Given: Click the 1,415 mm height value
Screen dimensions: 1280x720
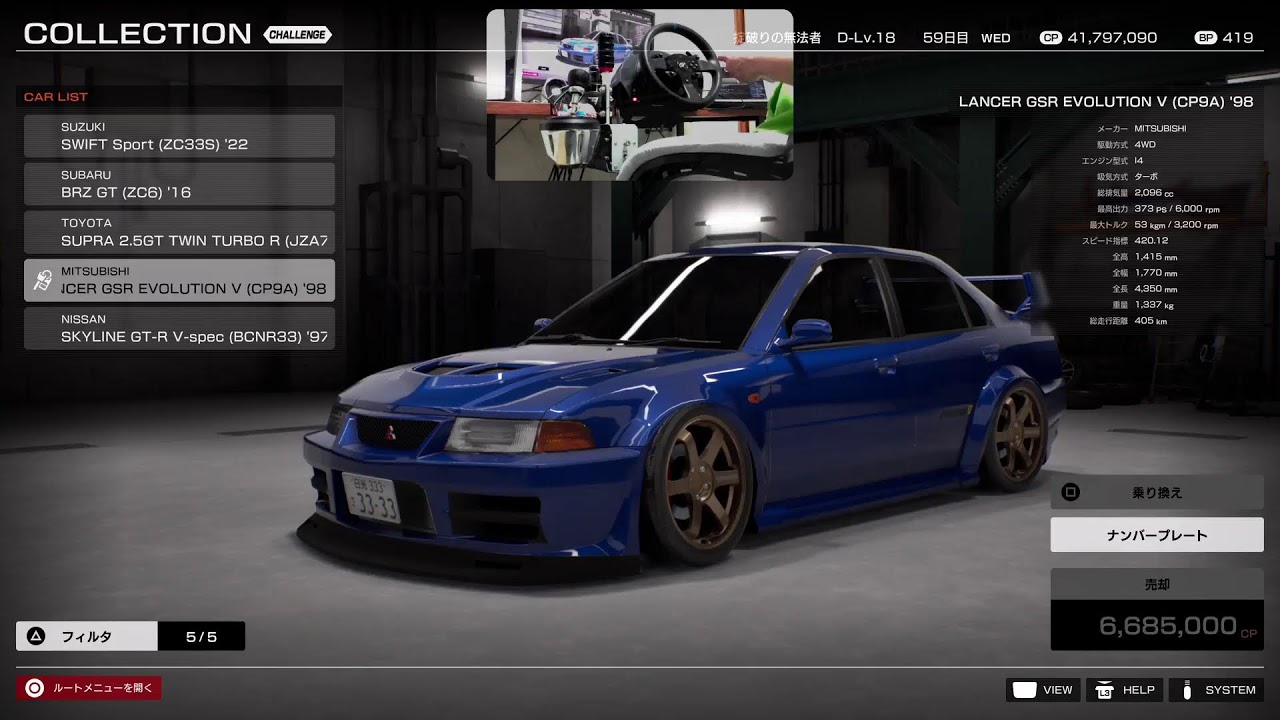Looking at the screenshot, I should tap(1156, 257).
